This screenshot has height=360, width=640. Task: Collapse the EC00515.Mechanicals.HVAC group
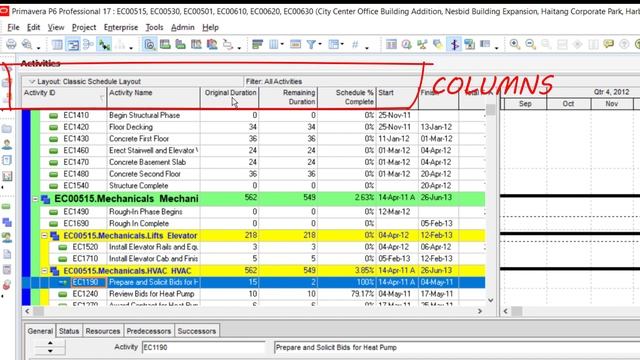pos(44,271)
